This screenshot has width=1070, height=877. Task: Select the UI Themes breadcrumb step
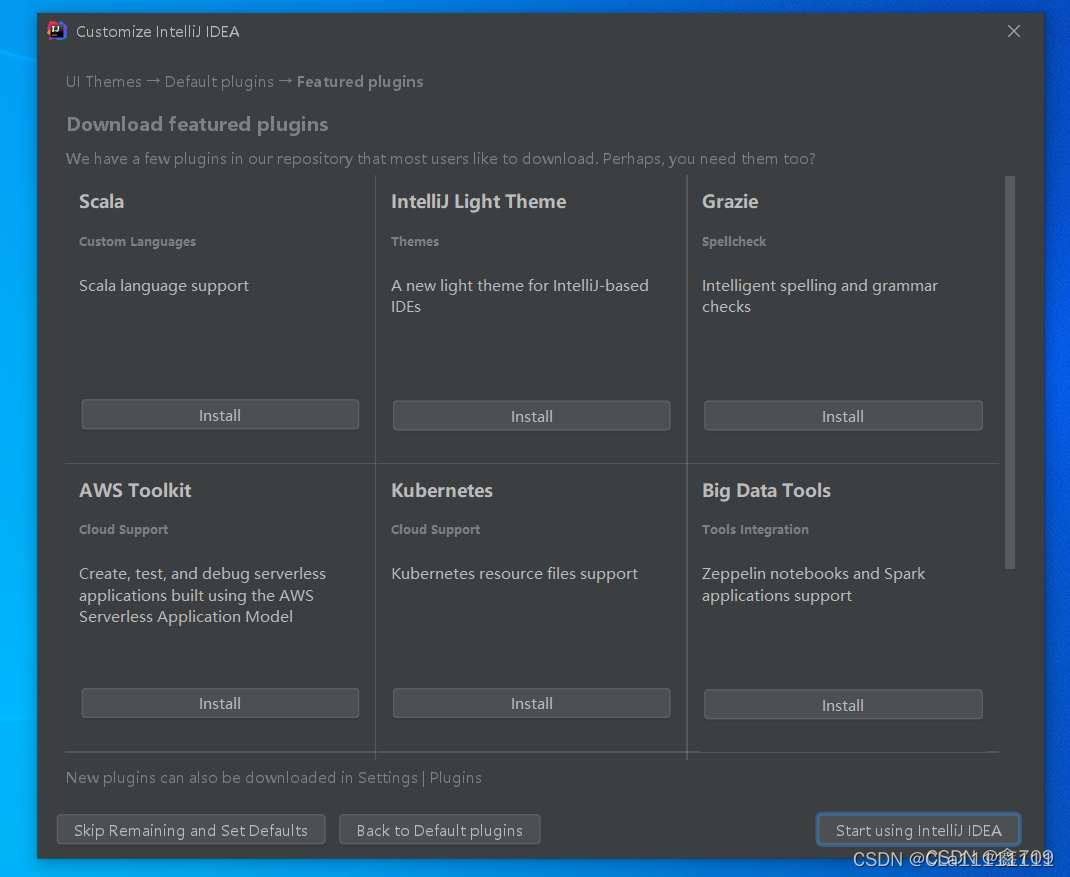coord(104,82)
